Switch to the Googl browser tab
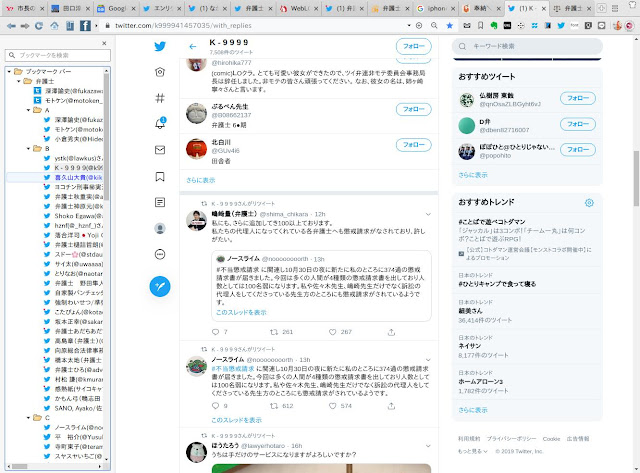Viewport: 640px width, 473px height. click(116, 8)
